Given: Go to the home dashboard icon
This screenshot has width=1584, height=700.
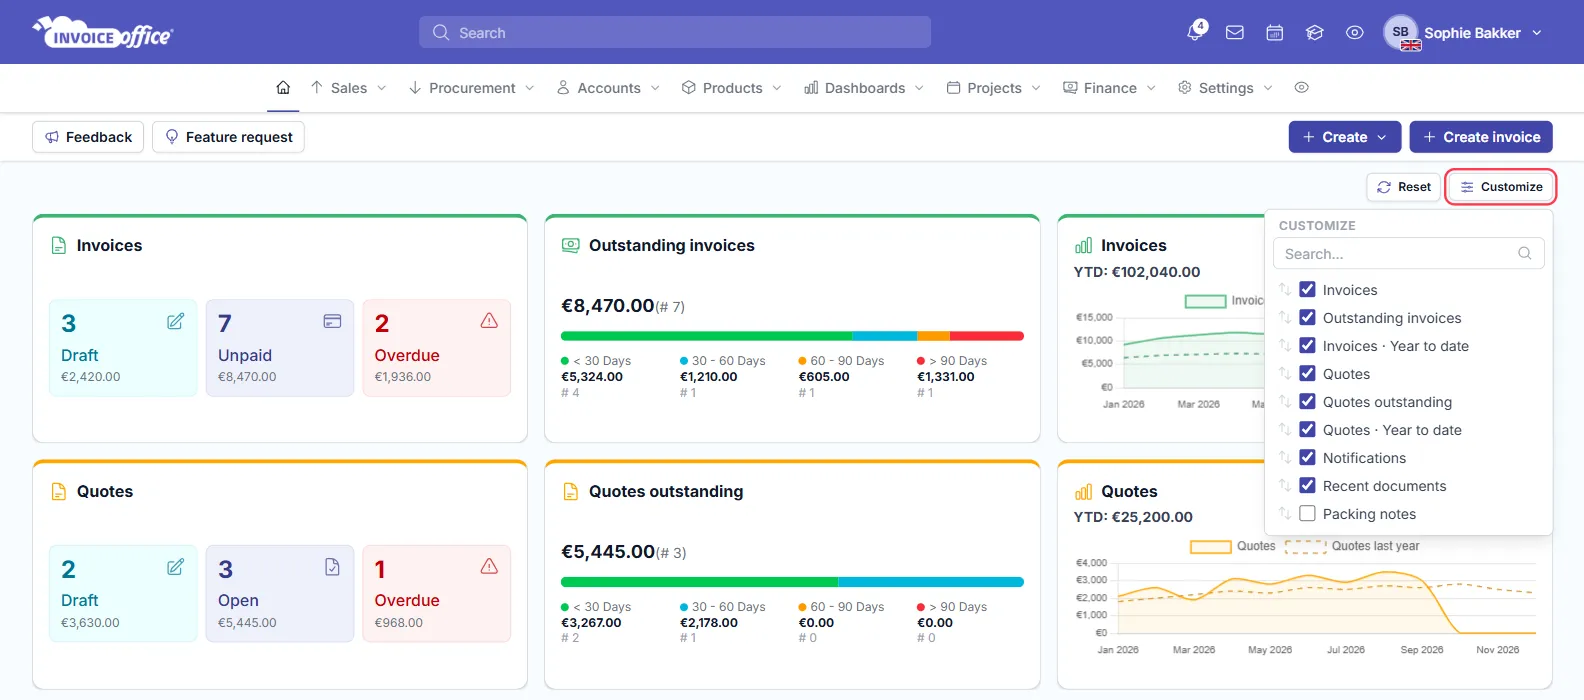Looking at the screenshot, I should click(x=283, y=88).
